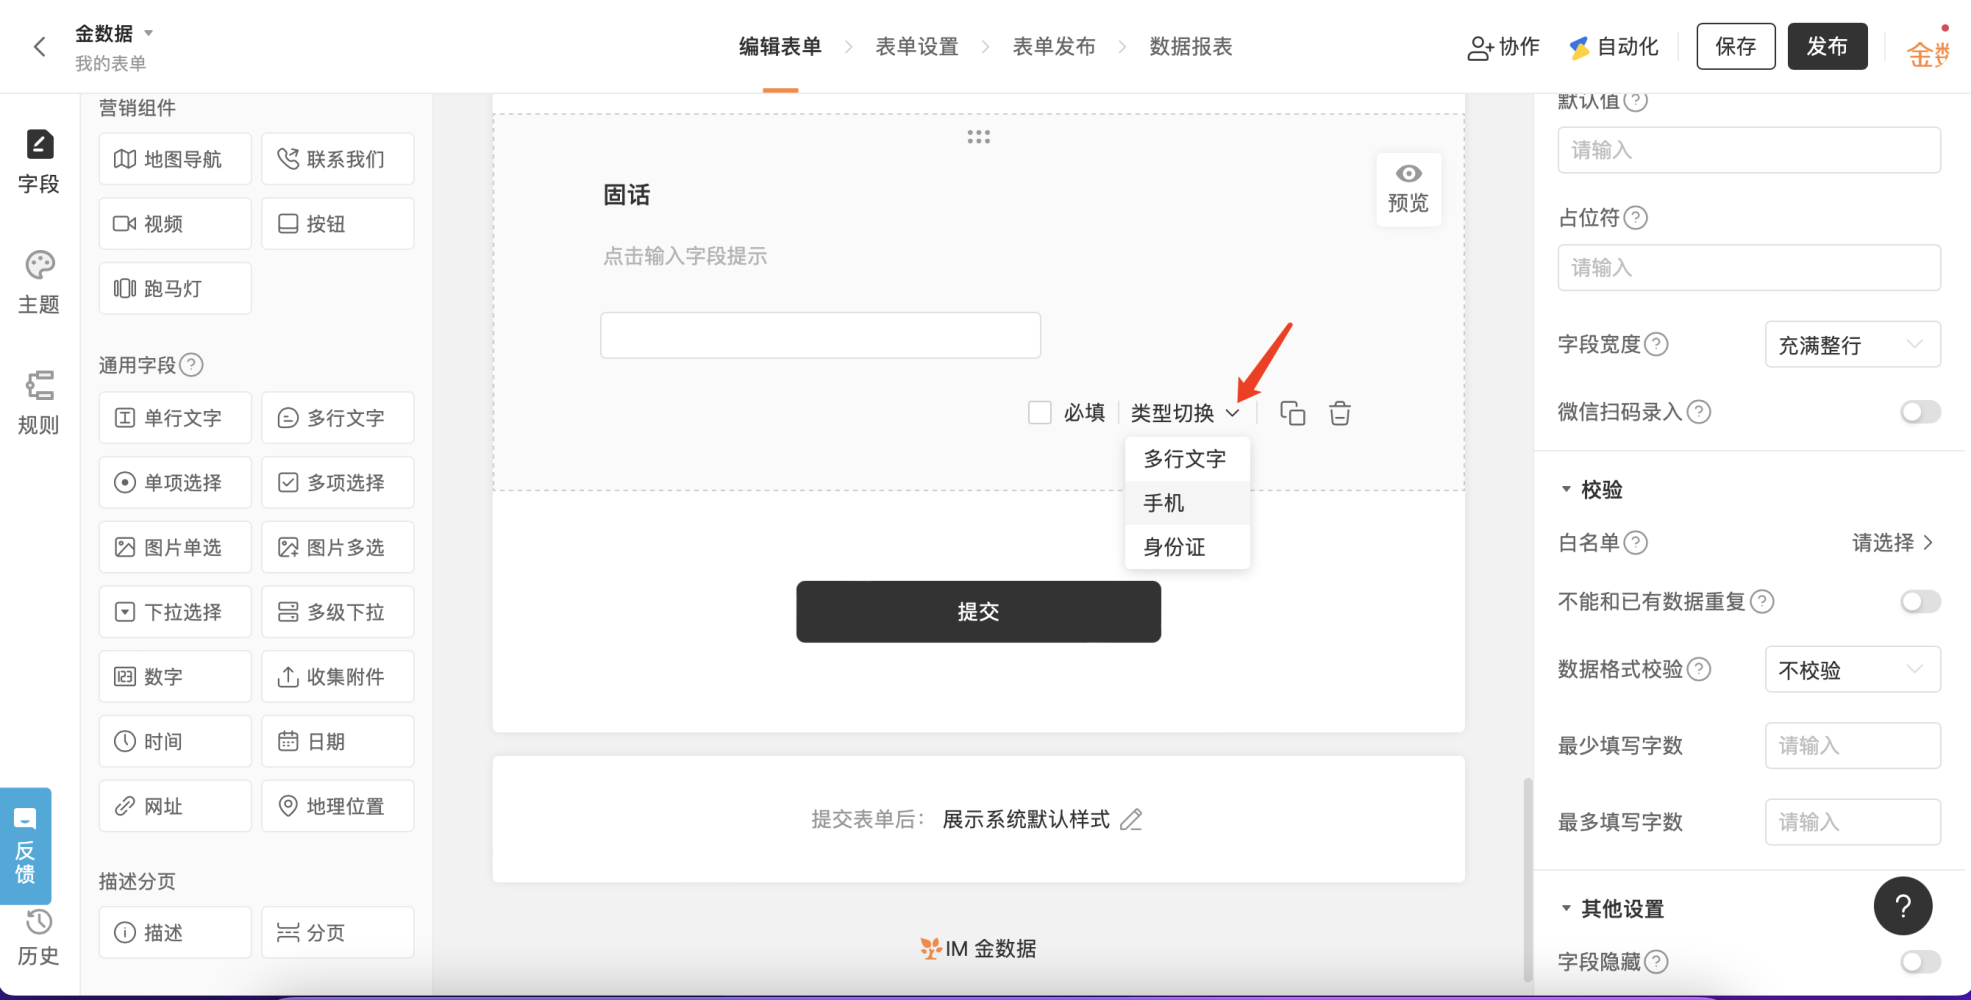Add a 单行文字 single-line text field
Screen dimensions: 1971x1000
point(175,418)
